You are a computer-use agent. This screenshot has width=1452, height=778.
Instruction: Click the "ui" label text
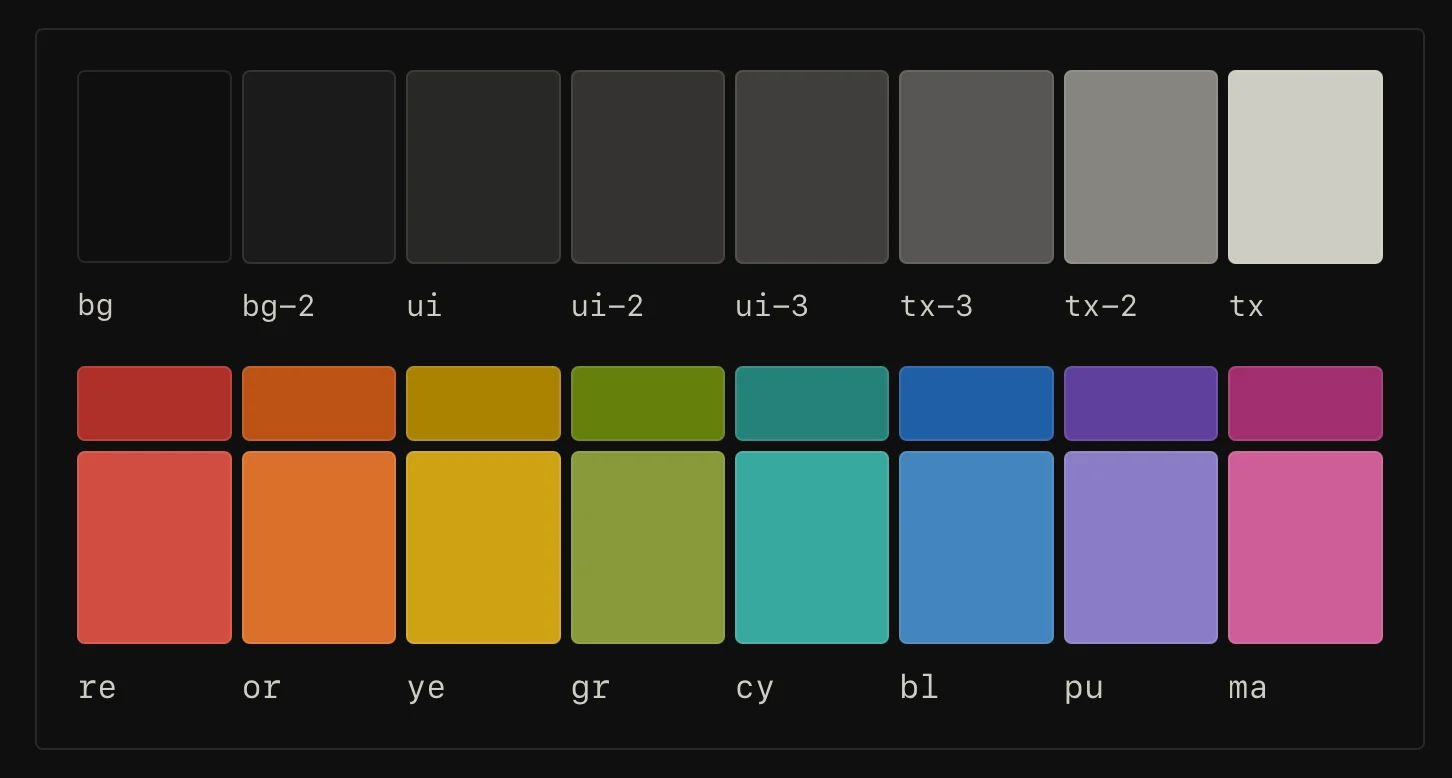tap(424, 306)
